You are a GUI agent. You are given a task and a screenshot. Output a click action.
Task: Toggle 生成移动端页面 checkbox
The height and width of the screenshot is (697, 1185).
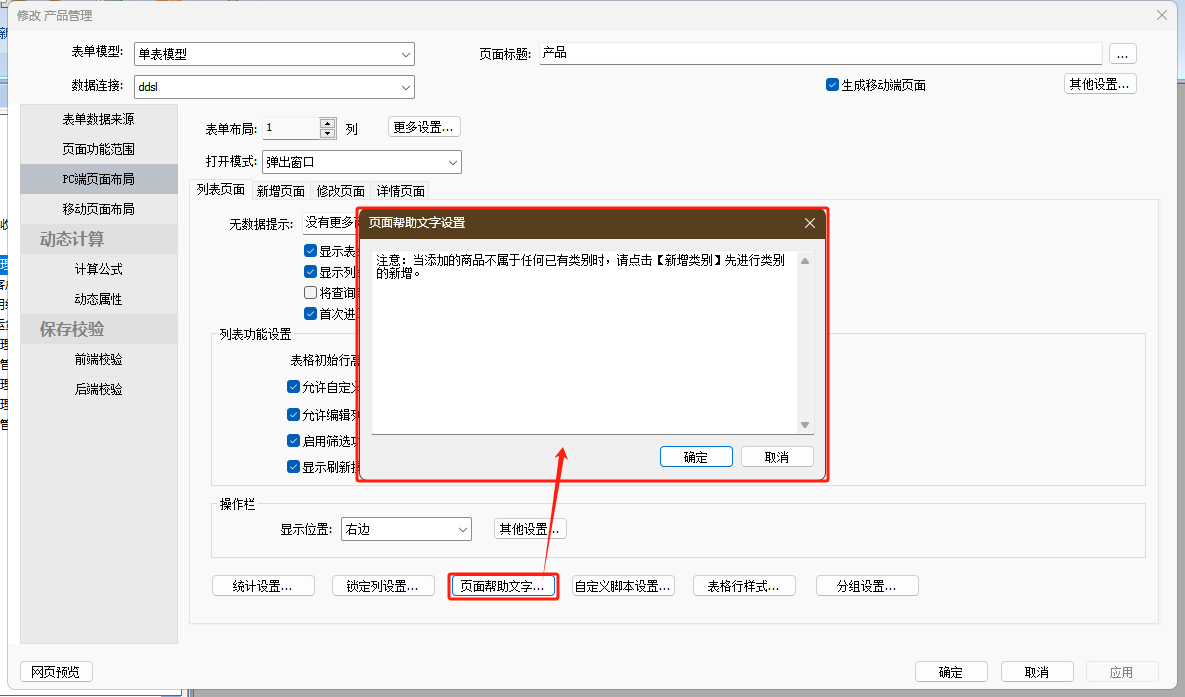tap(832, 85)
